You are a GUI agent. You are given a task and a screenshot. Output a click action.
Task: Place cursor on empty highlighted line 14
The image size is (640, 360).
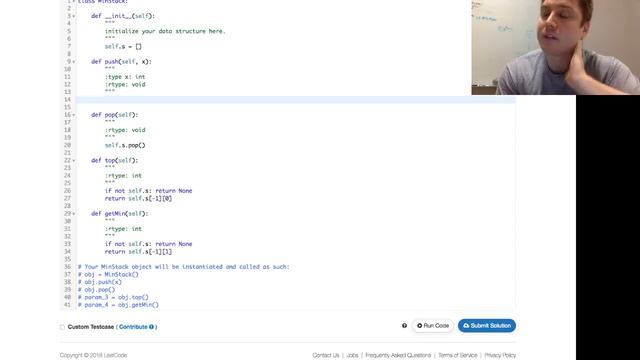point(296,100)
